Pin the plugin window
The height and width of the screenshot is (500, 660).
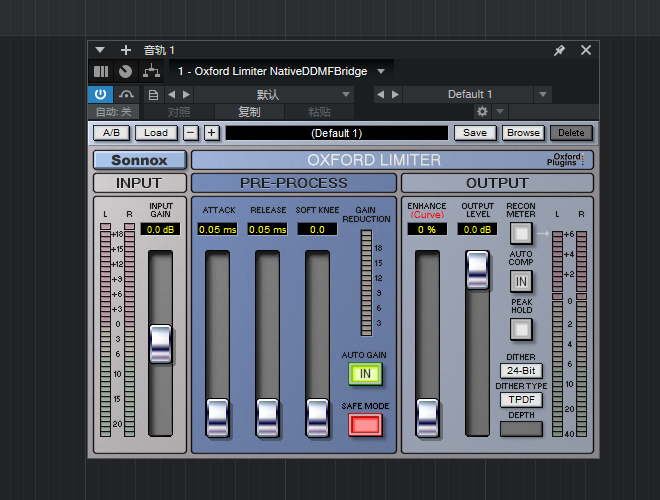[559, 50]
